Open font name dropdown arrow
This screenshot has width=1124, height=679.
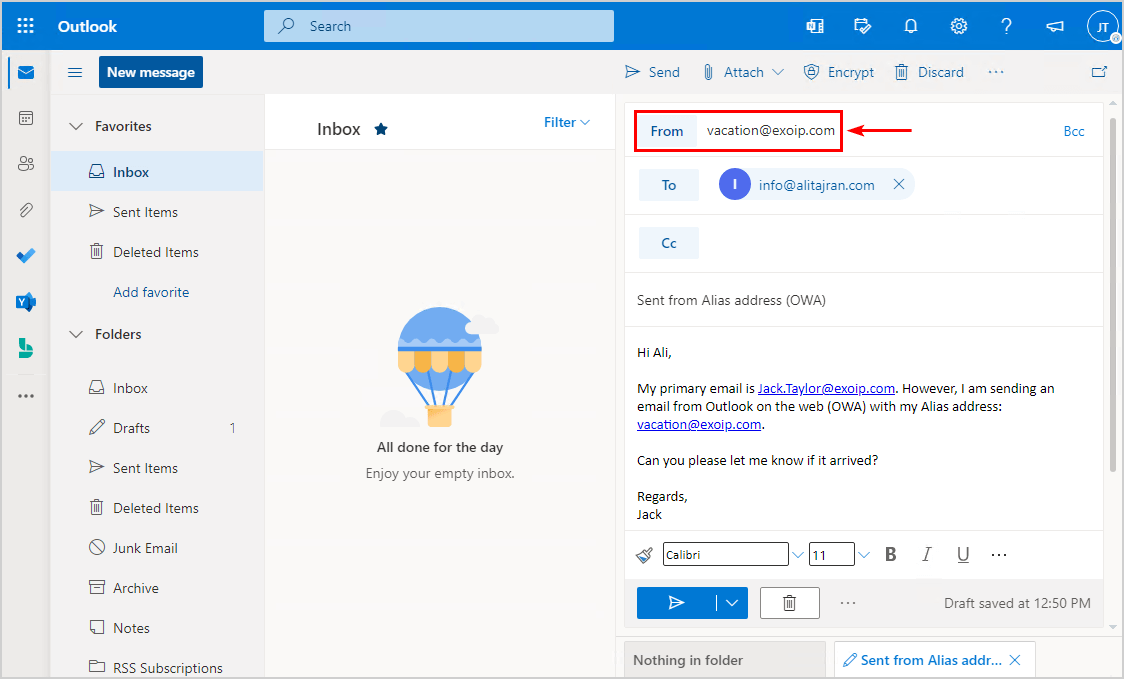coord(797,554)
